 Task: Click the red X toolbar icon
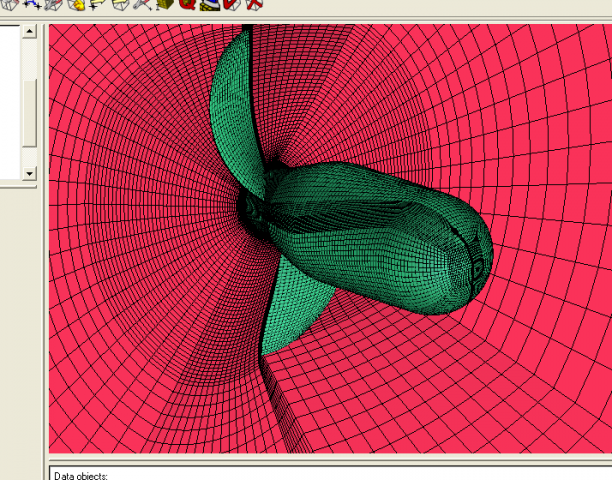255,4
